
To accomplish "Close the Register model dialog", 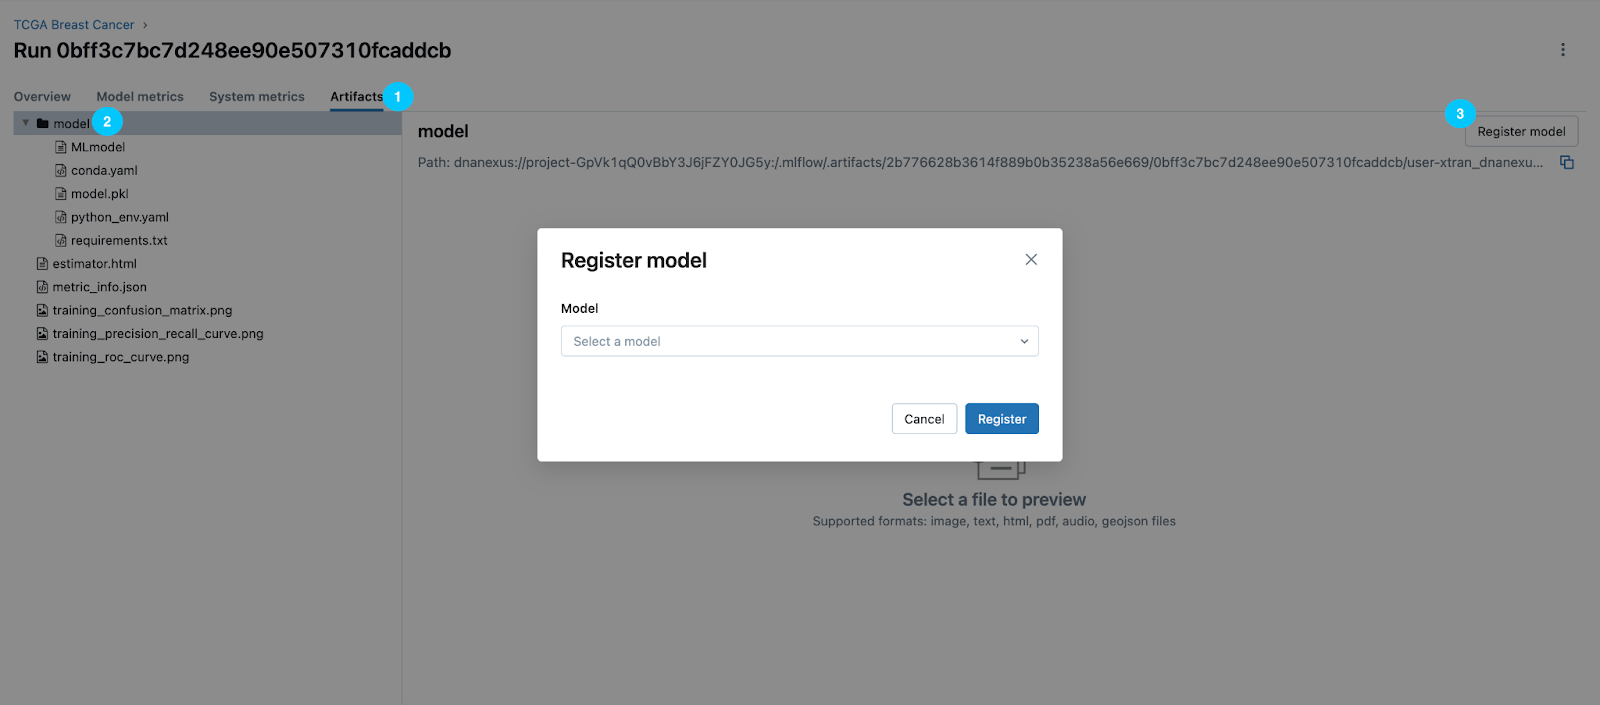I will coord(1031,260).
